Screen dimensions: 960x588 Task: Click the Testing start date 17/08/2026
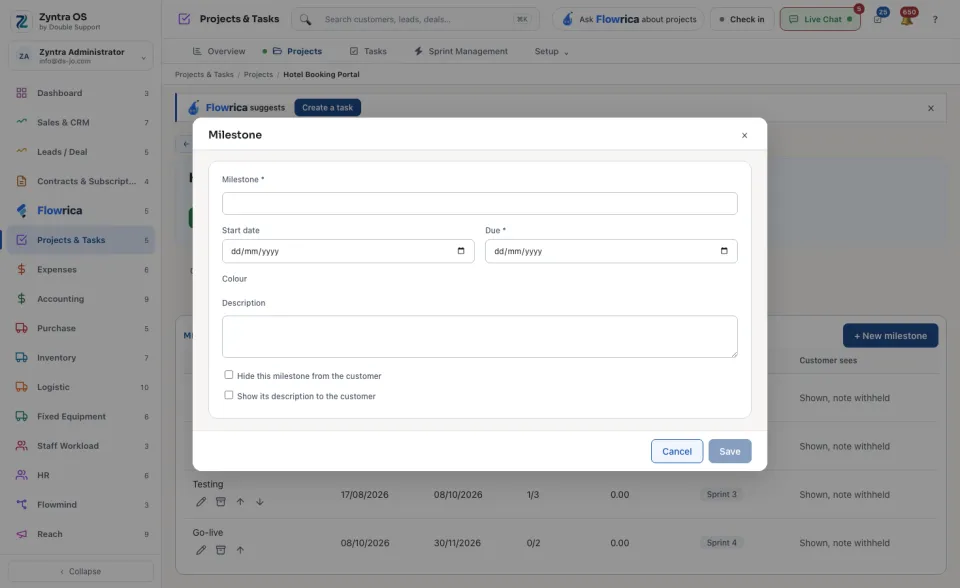pos(364,494)
